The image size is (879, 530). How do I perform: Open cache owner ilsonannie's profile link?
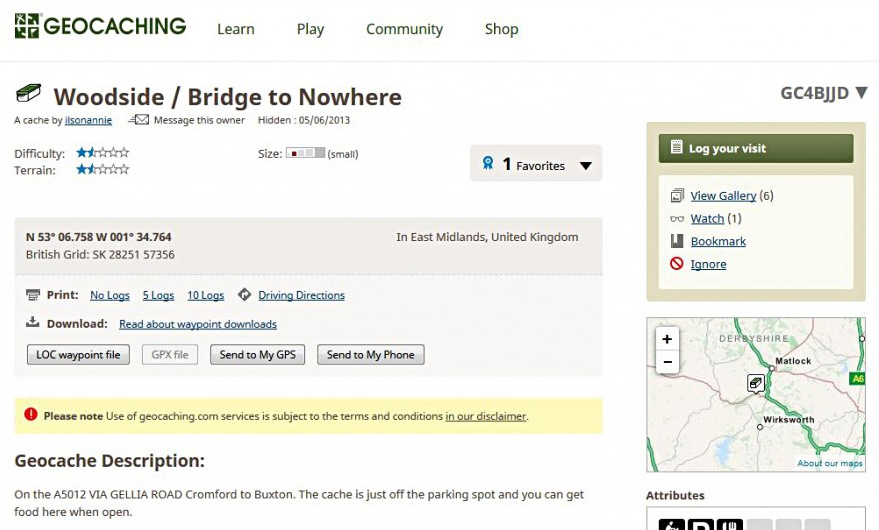point(89,120)
